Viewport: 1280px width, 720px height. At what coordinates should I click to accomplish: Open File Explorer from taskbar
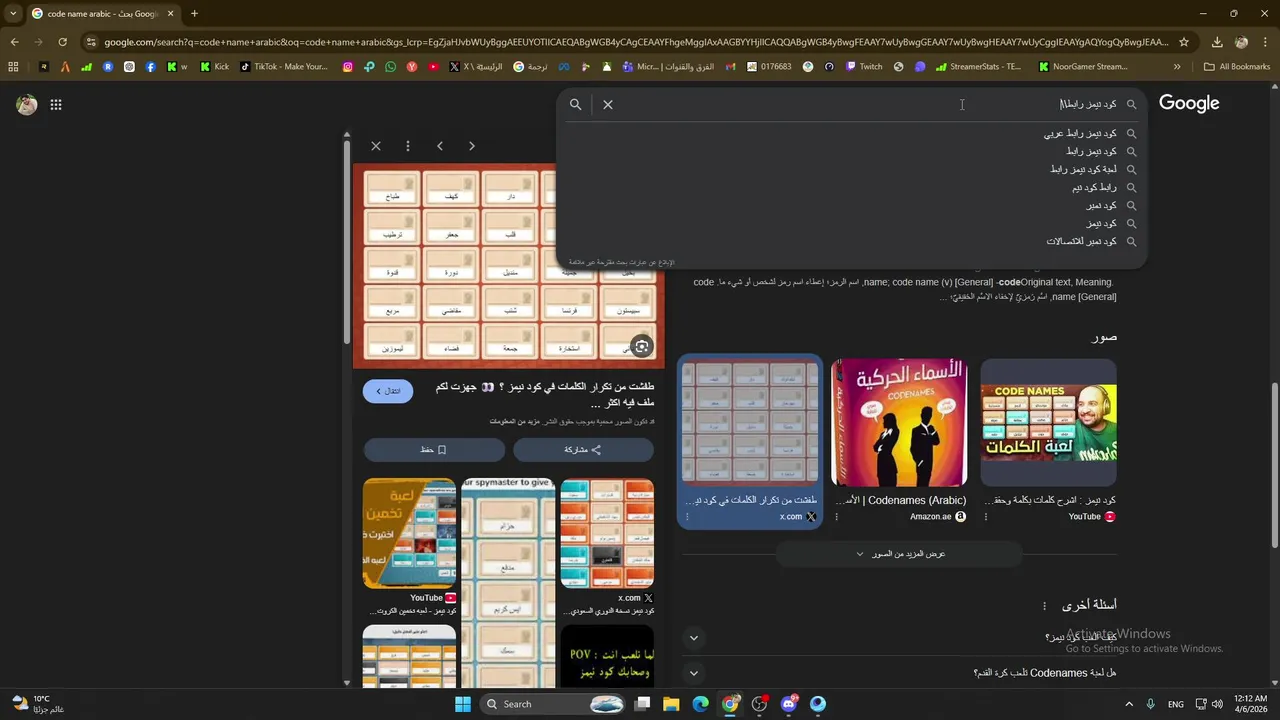coord(671,704)
